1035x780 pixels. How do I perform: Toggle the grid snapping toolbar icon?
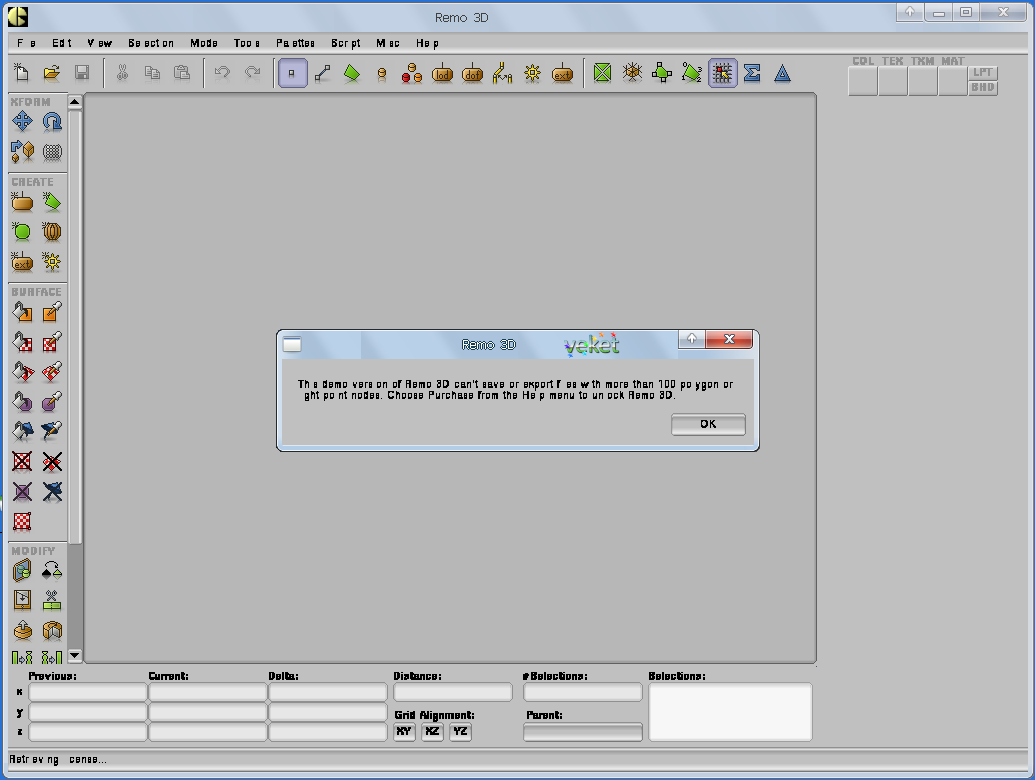click(722, 73)
